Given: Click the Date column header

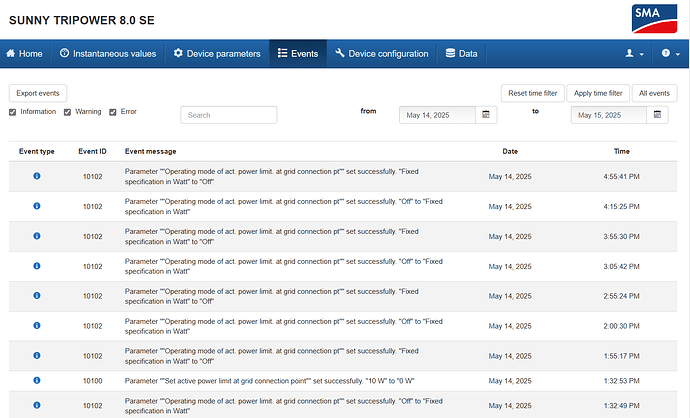Looking at the screenshot, I should point(510,151).
